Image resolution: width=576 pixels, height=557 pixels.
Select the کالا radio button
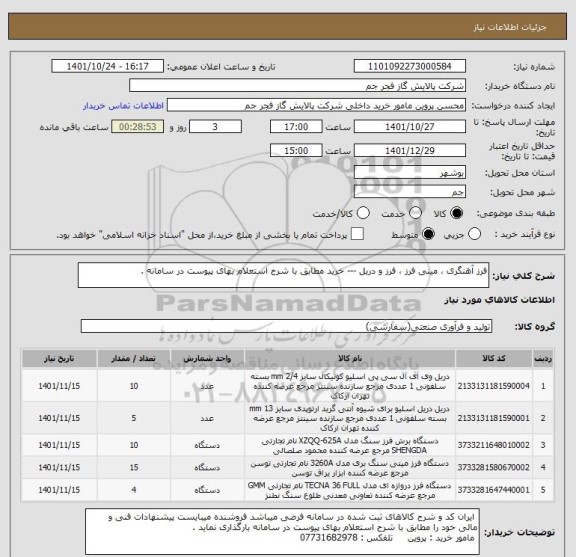(x=457, y=213)
